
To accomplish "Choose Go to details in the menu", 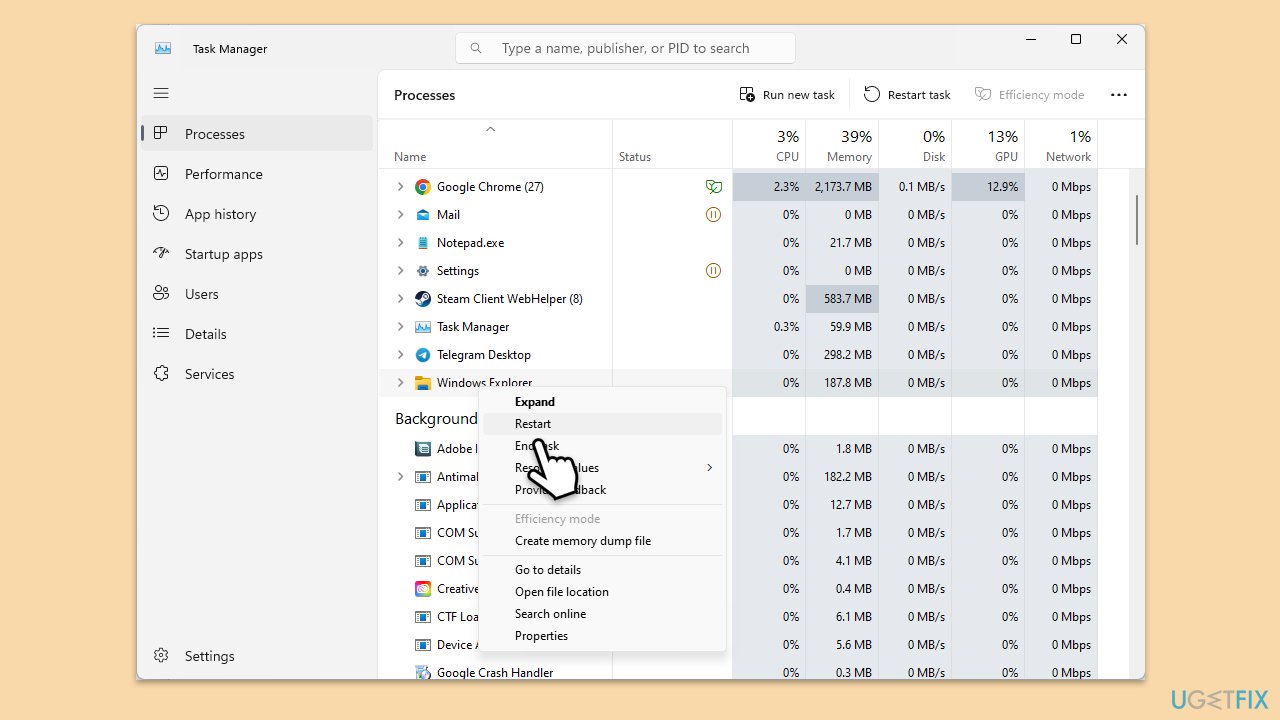I will pos(547,569).
